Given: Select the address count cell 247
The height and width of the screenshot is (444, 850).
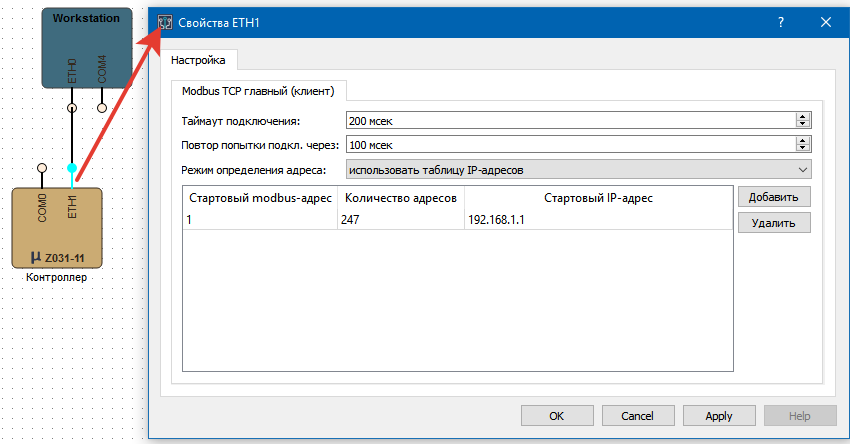Looking at the screenshot, I should (401, 220).
